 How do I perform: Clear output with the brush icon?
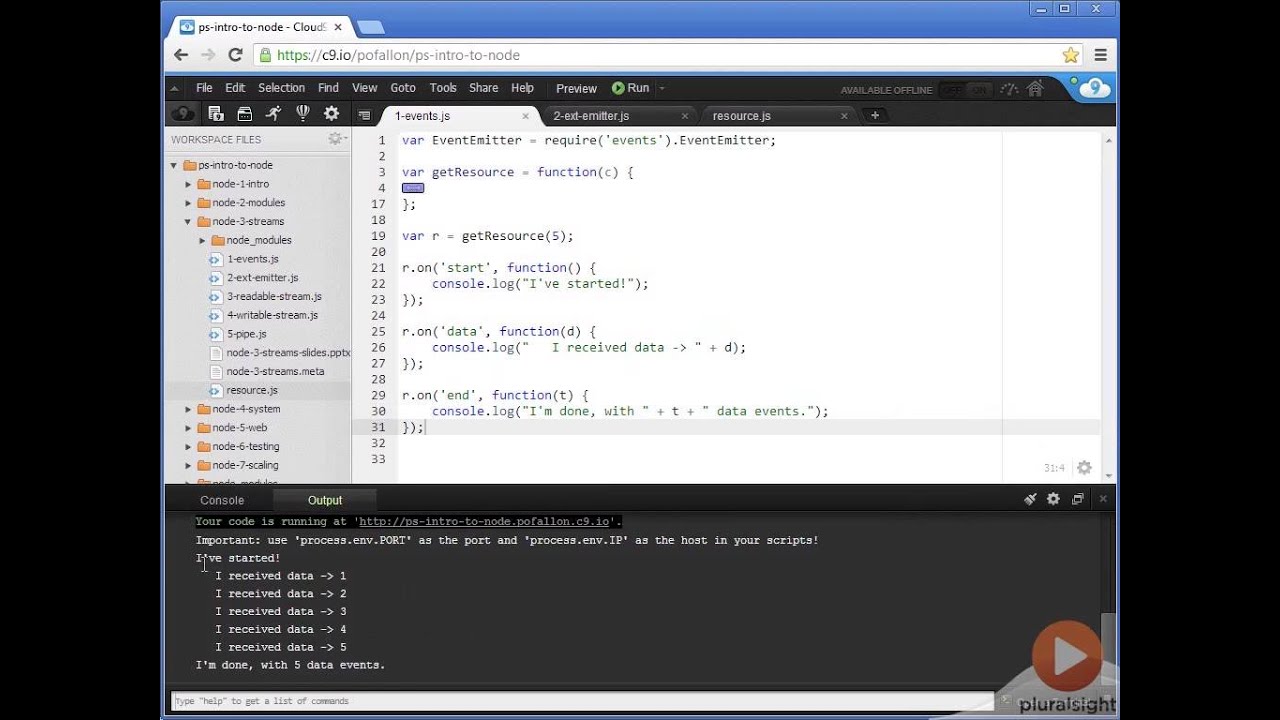[x=1030, y=499]
